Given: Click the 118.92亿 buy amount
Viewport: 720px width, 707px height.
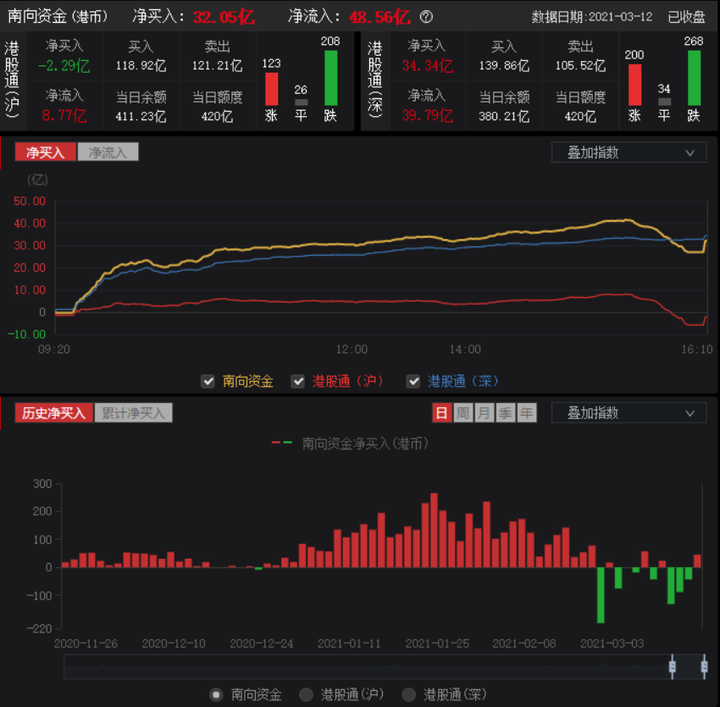Looking at the screenshot, I should point(141,66).
